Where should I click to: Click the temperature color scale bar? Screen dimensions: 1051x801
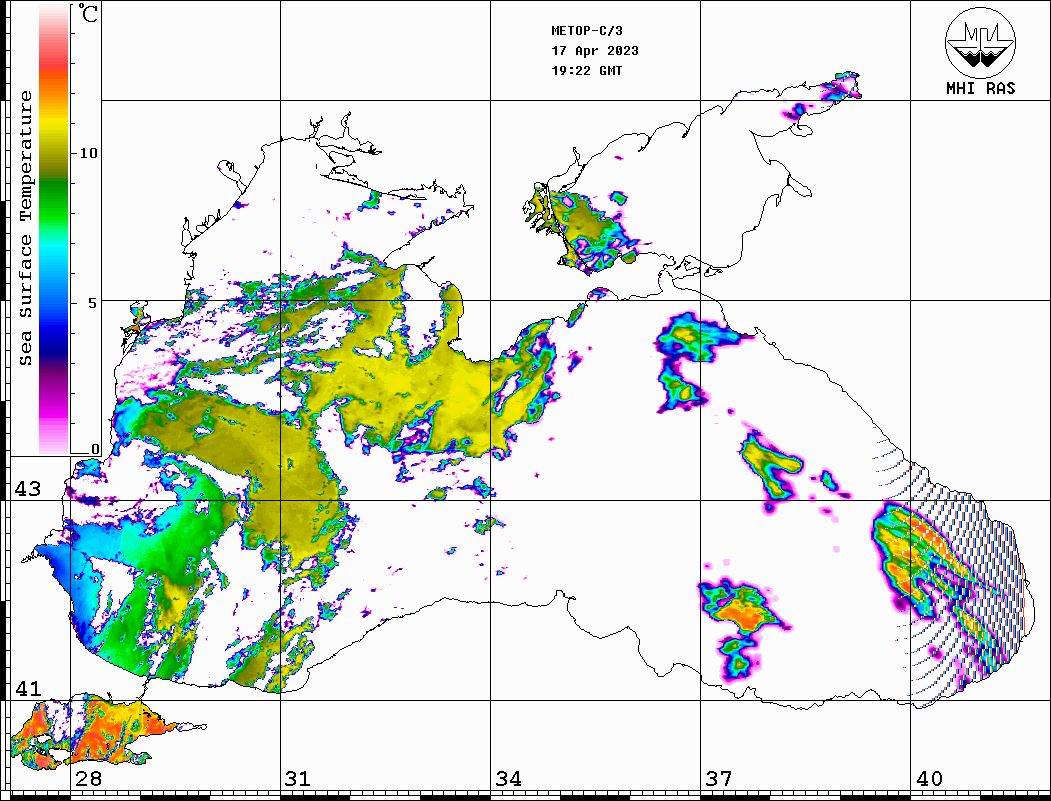coord(54,229)
